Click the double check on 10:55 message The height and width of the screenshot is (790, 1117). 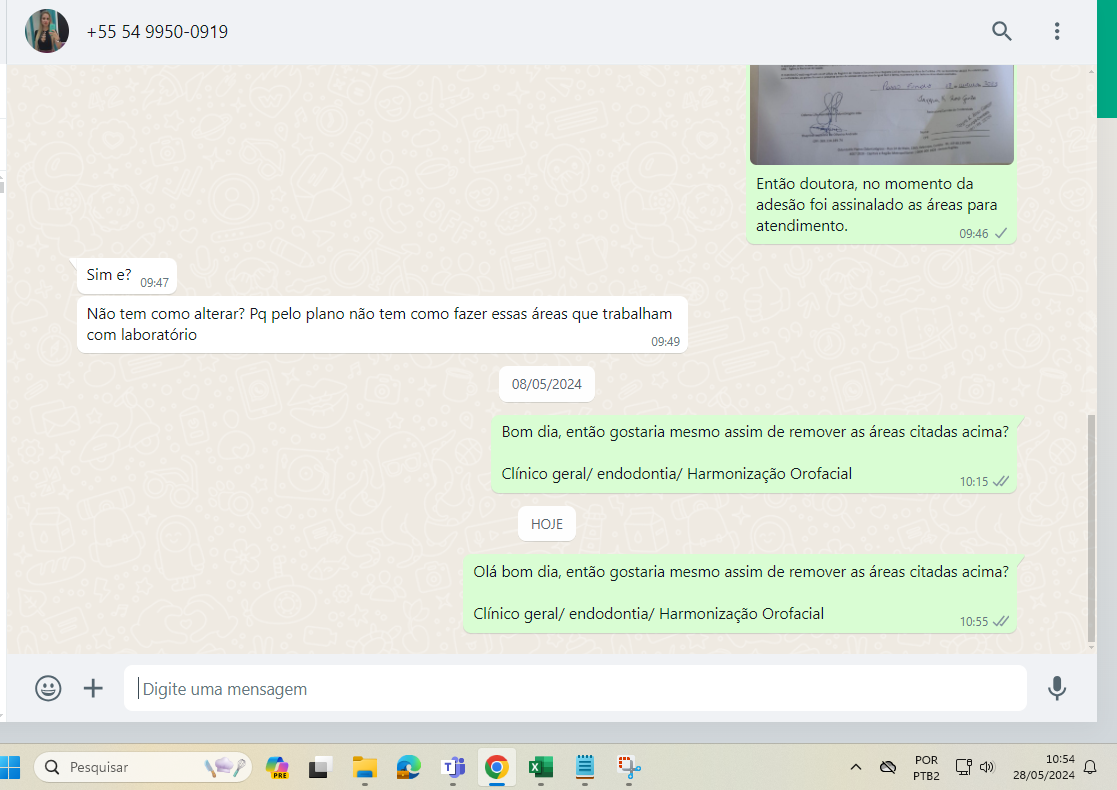pos(1001,621)
